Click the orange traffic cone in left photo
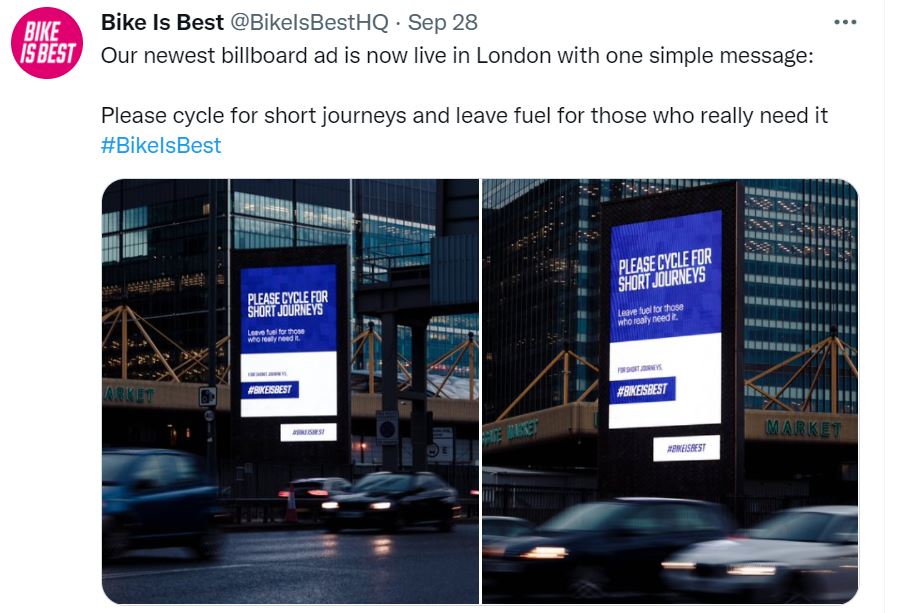The image size is (909, 613). (292, 505)
